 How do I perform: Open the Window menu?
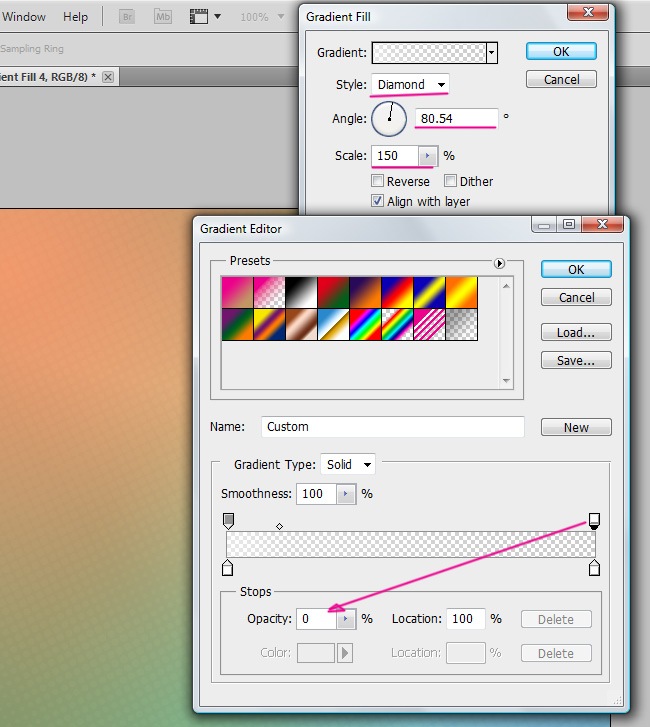[24, 17]
